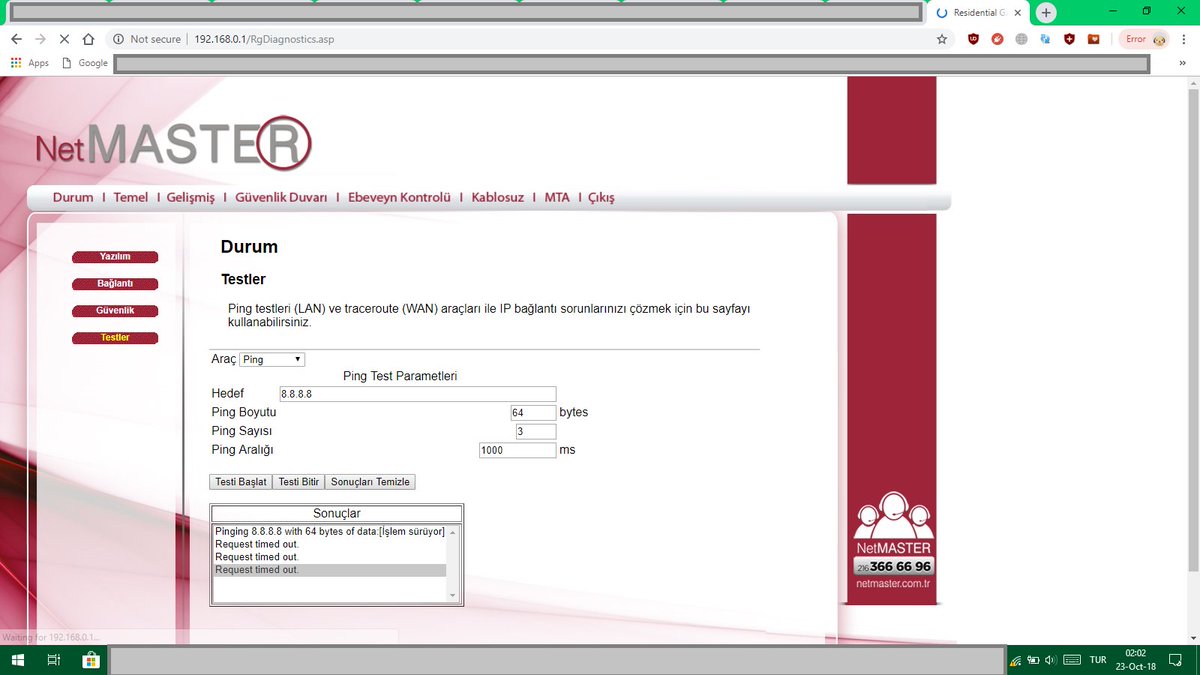Open the Google bookmark
This screenshot has width=1200, height=675.
85,63
